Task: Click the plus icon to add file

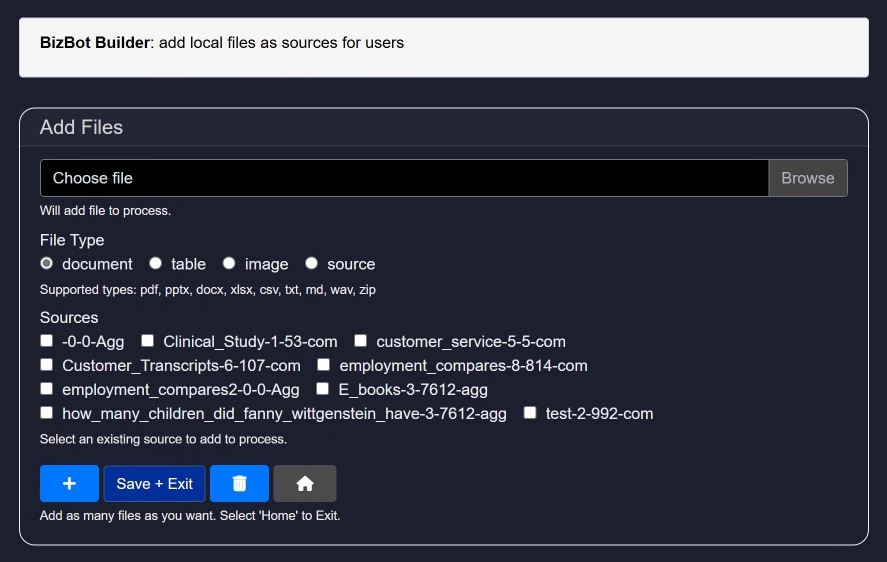Action: click(69, 484)
